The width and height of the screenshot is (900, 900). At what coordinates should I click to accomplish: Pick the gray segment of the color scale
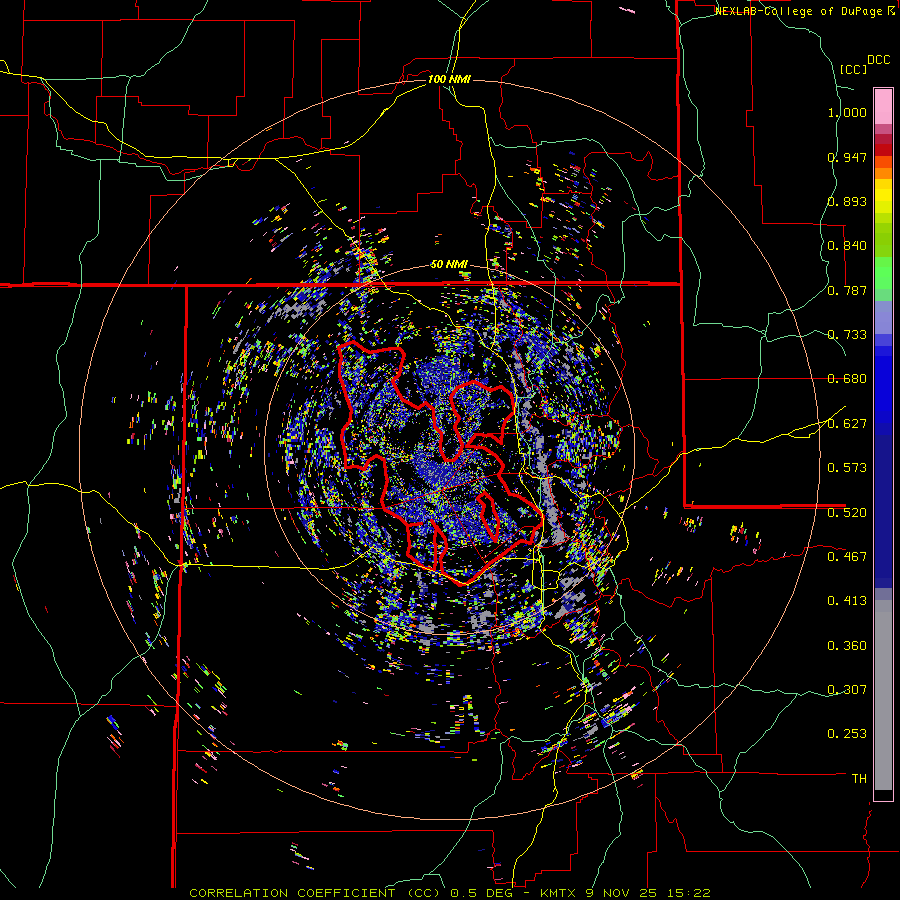click(883, 695)
